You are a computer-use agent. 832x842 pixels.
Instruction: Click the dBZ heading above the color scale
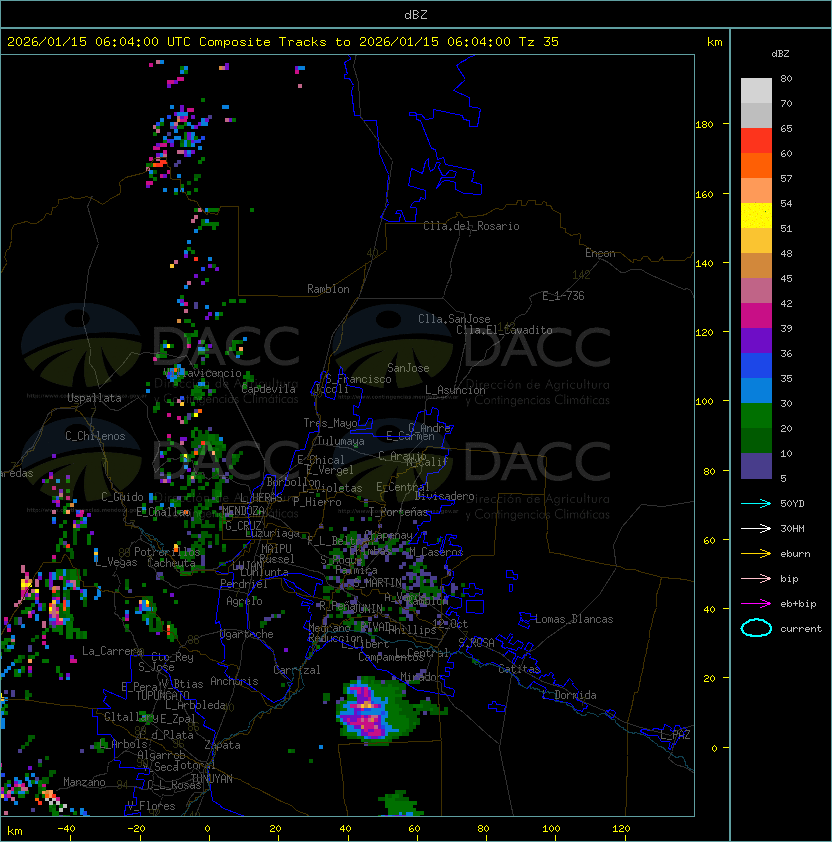click(x=780, y=54)
